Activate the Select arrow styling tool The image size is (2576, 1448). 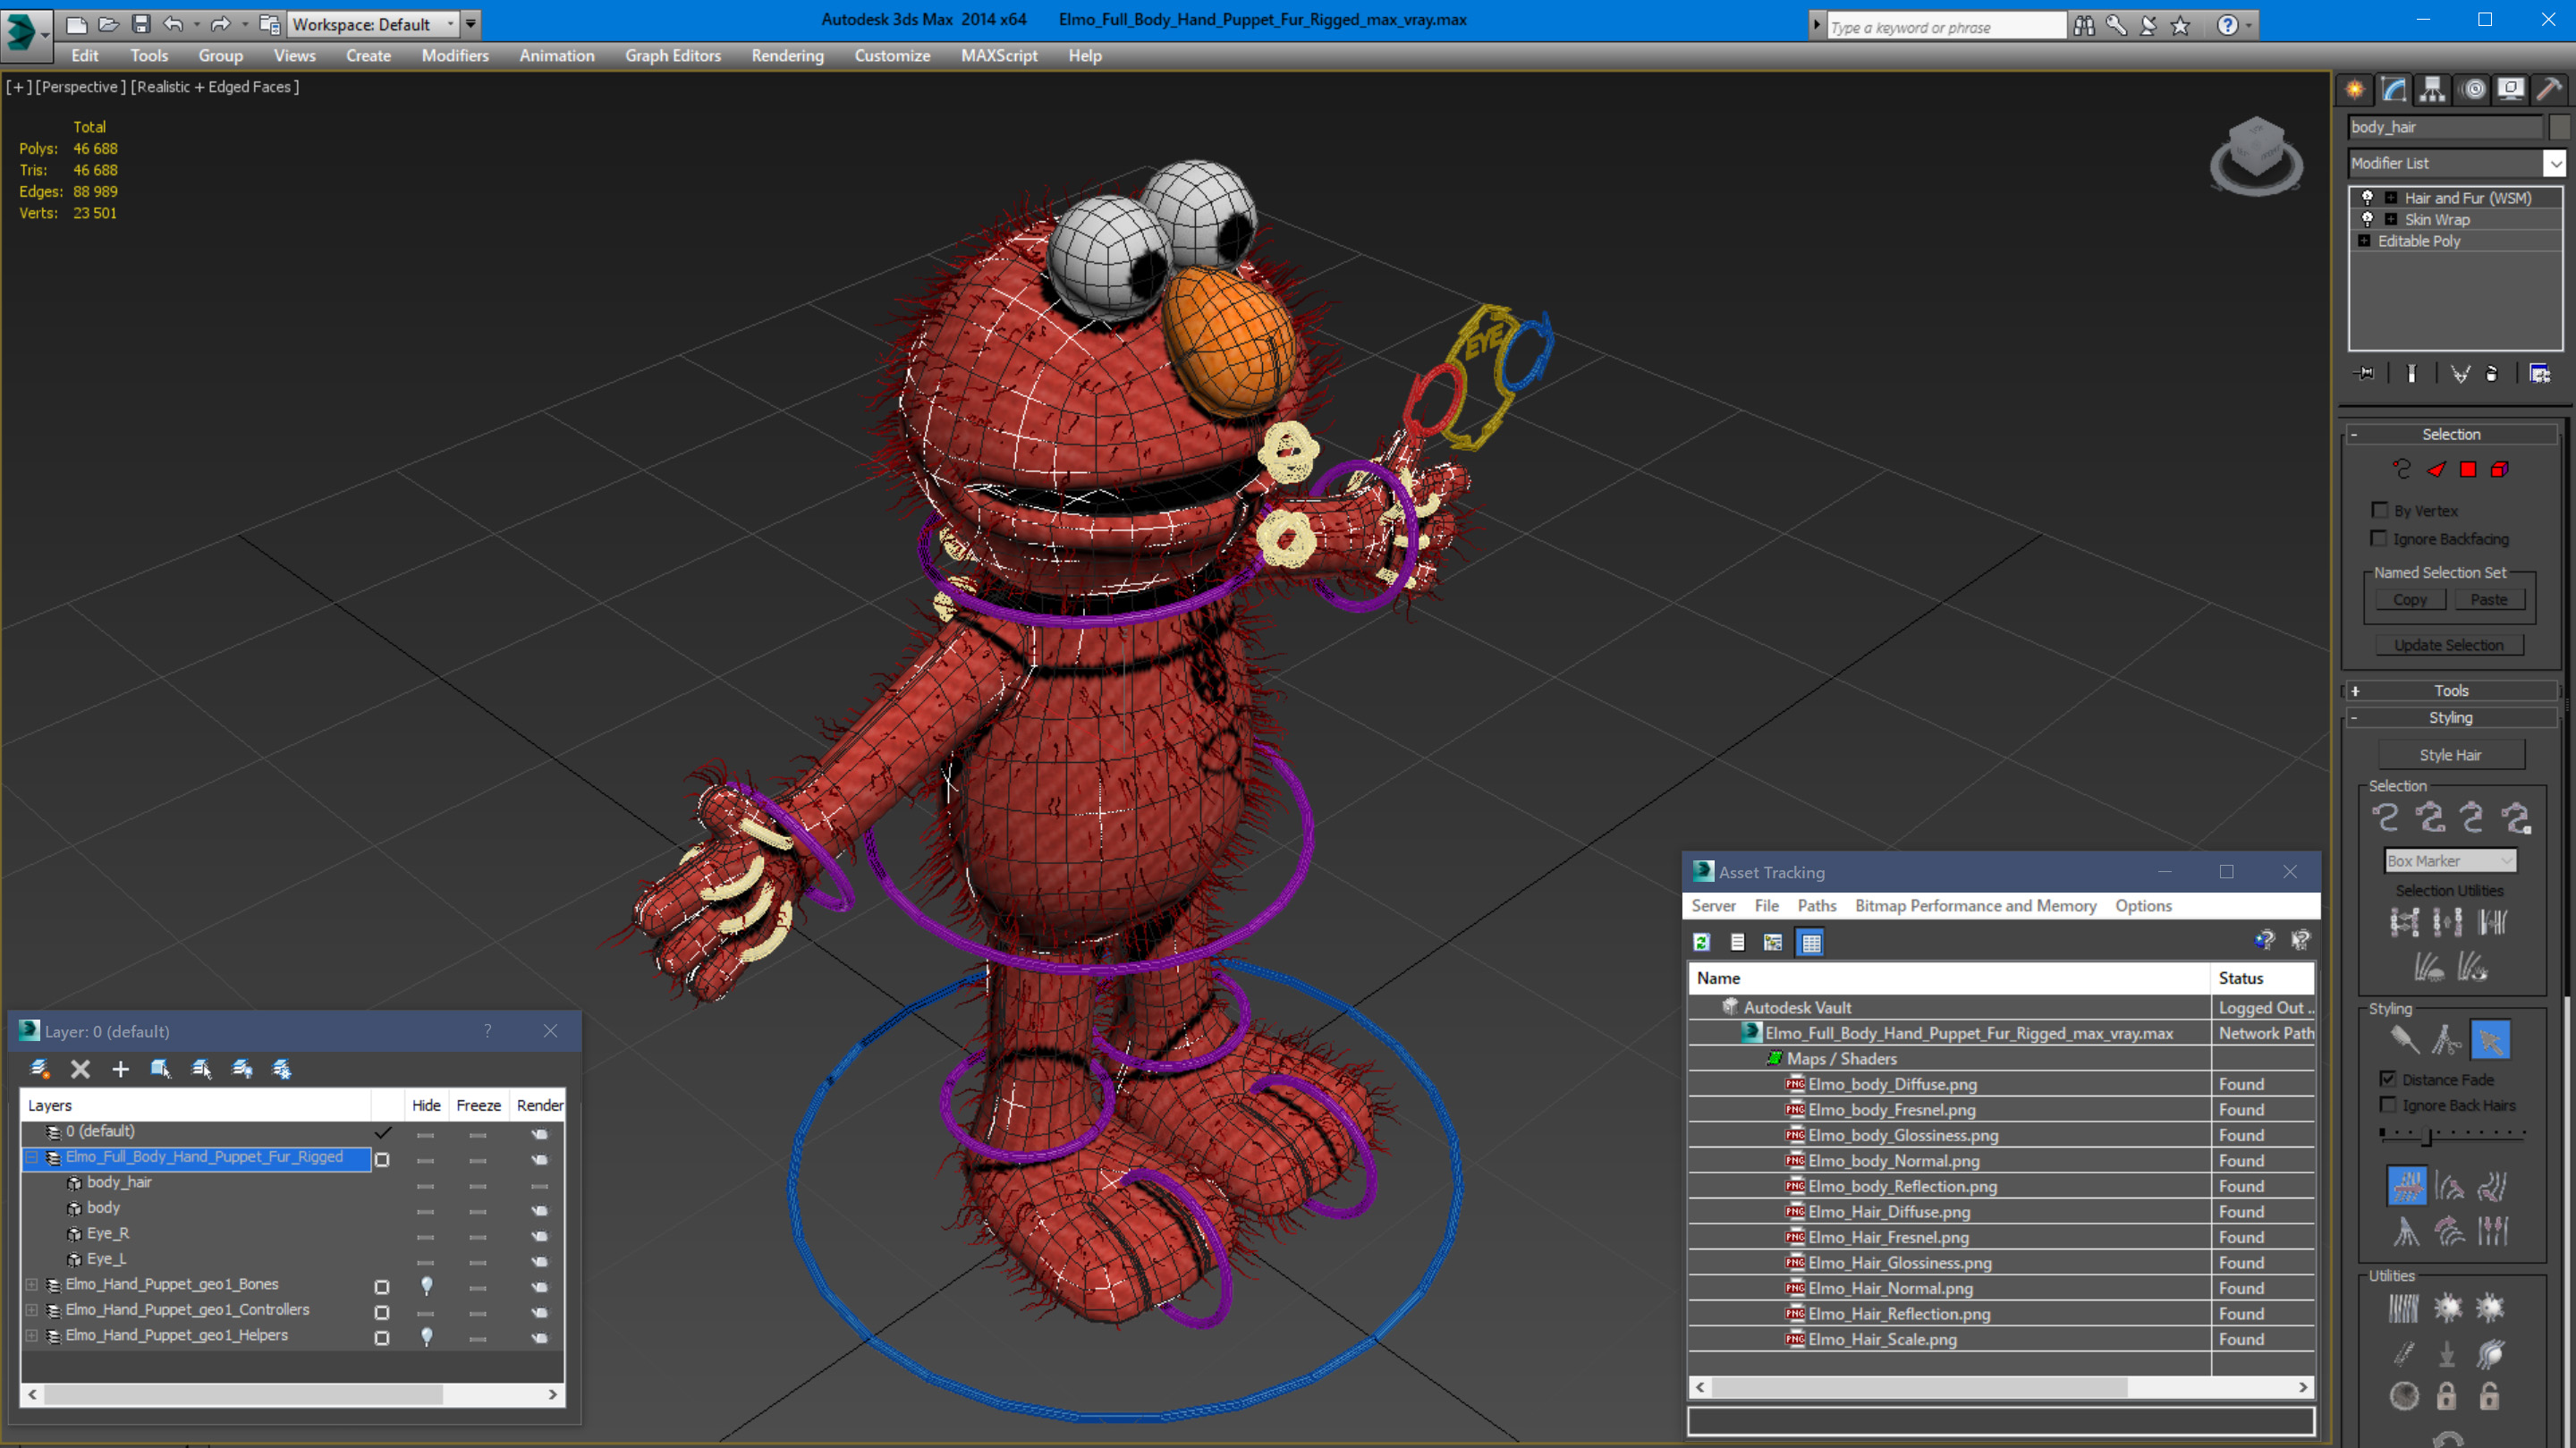tap(2489, 1040)
